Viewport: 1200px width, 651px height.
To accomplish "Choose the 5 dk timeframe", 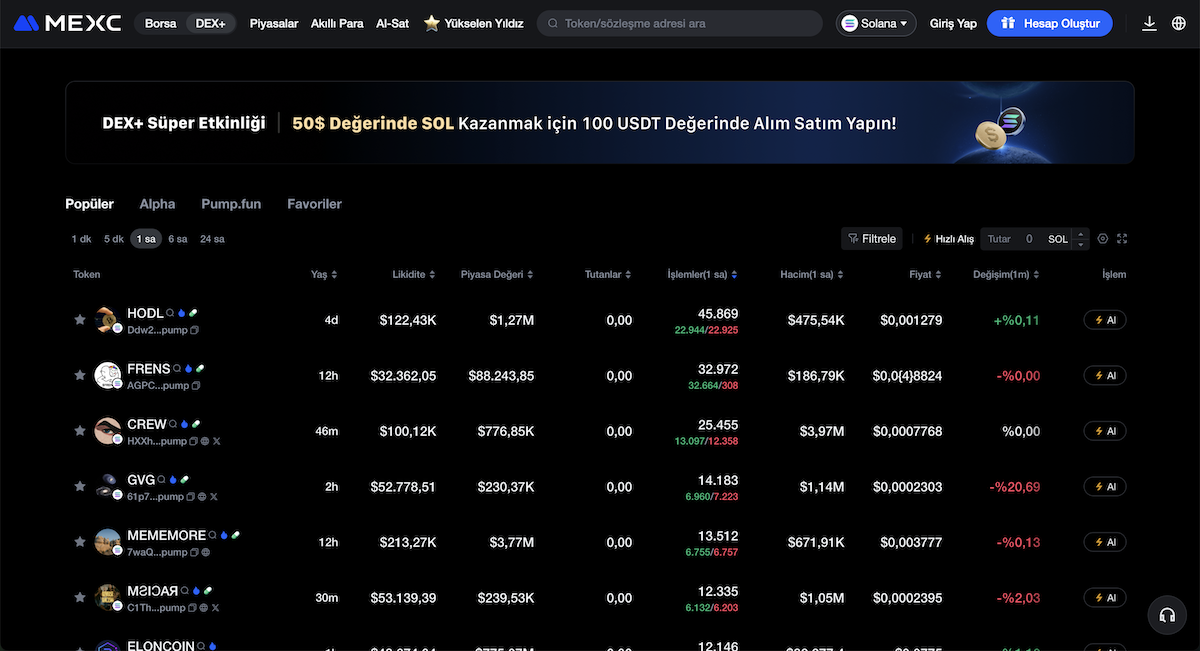I will (x=114, y=239).
